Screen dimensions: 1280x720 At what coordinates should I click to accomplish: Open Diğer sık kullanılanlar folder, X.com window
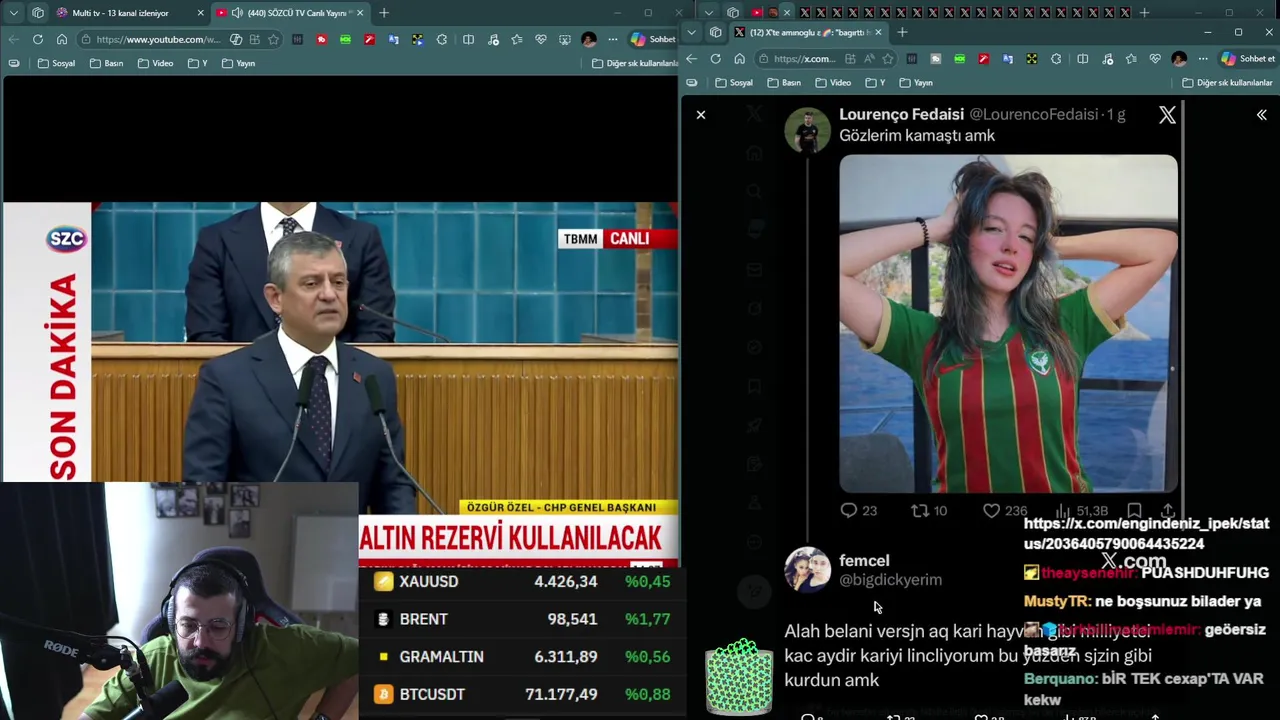click(1227, 83)
